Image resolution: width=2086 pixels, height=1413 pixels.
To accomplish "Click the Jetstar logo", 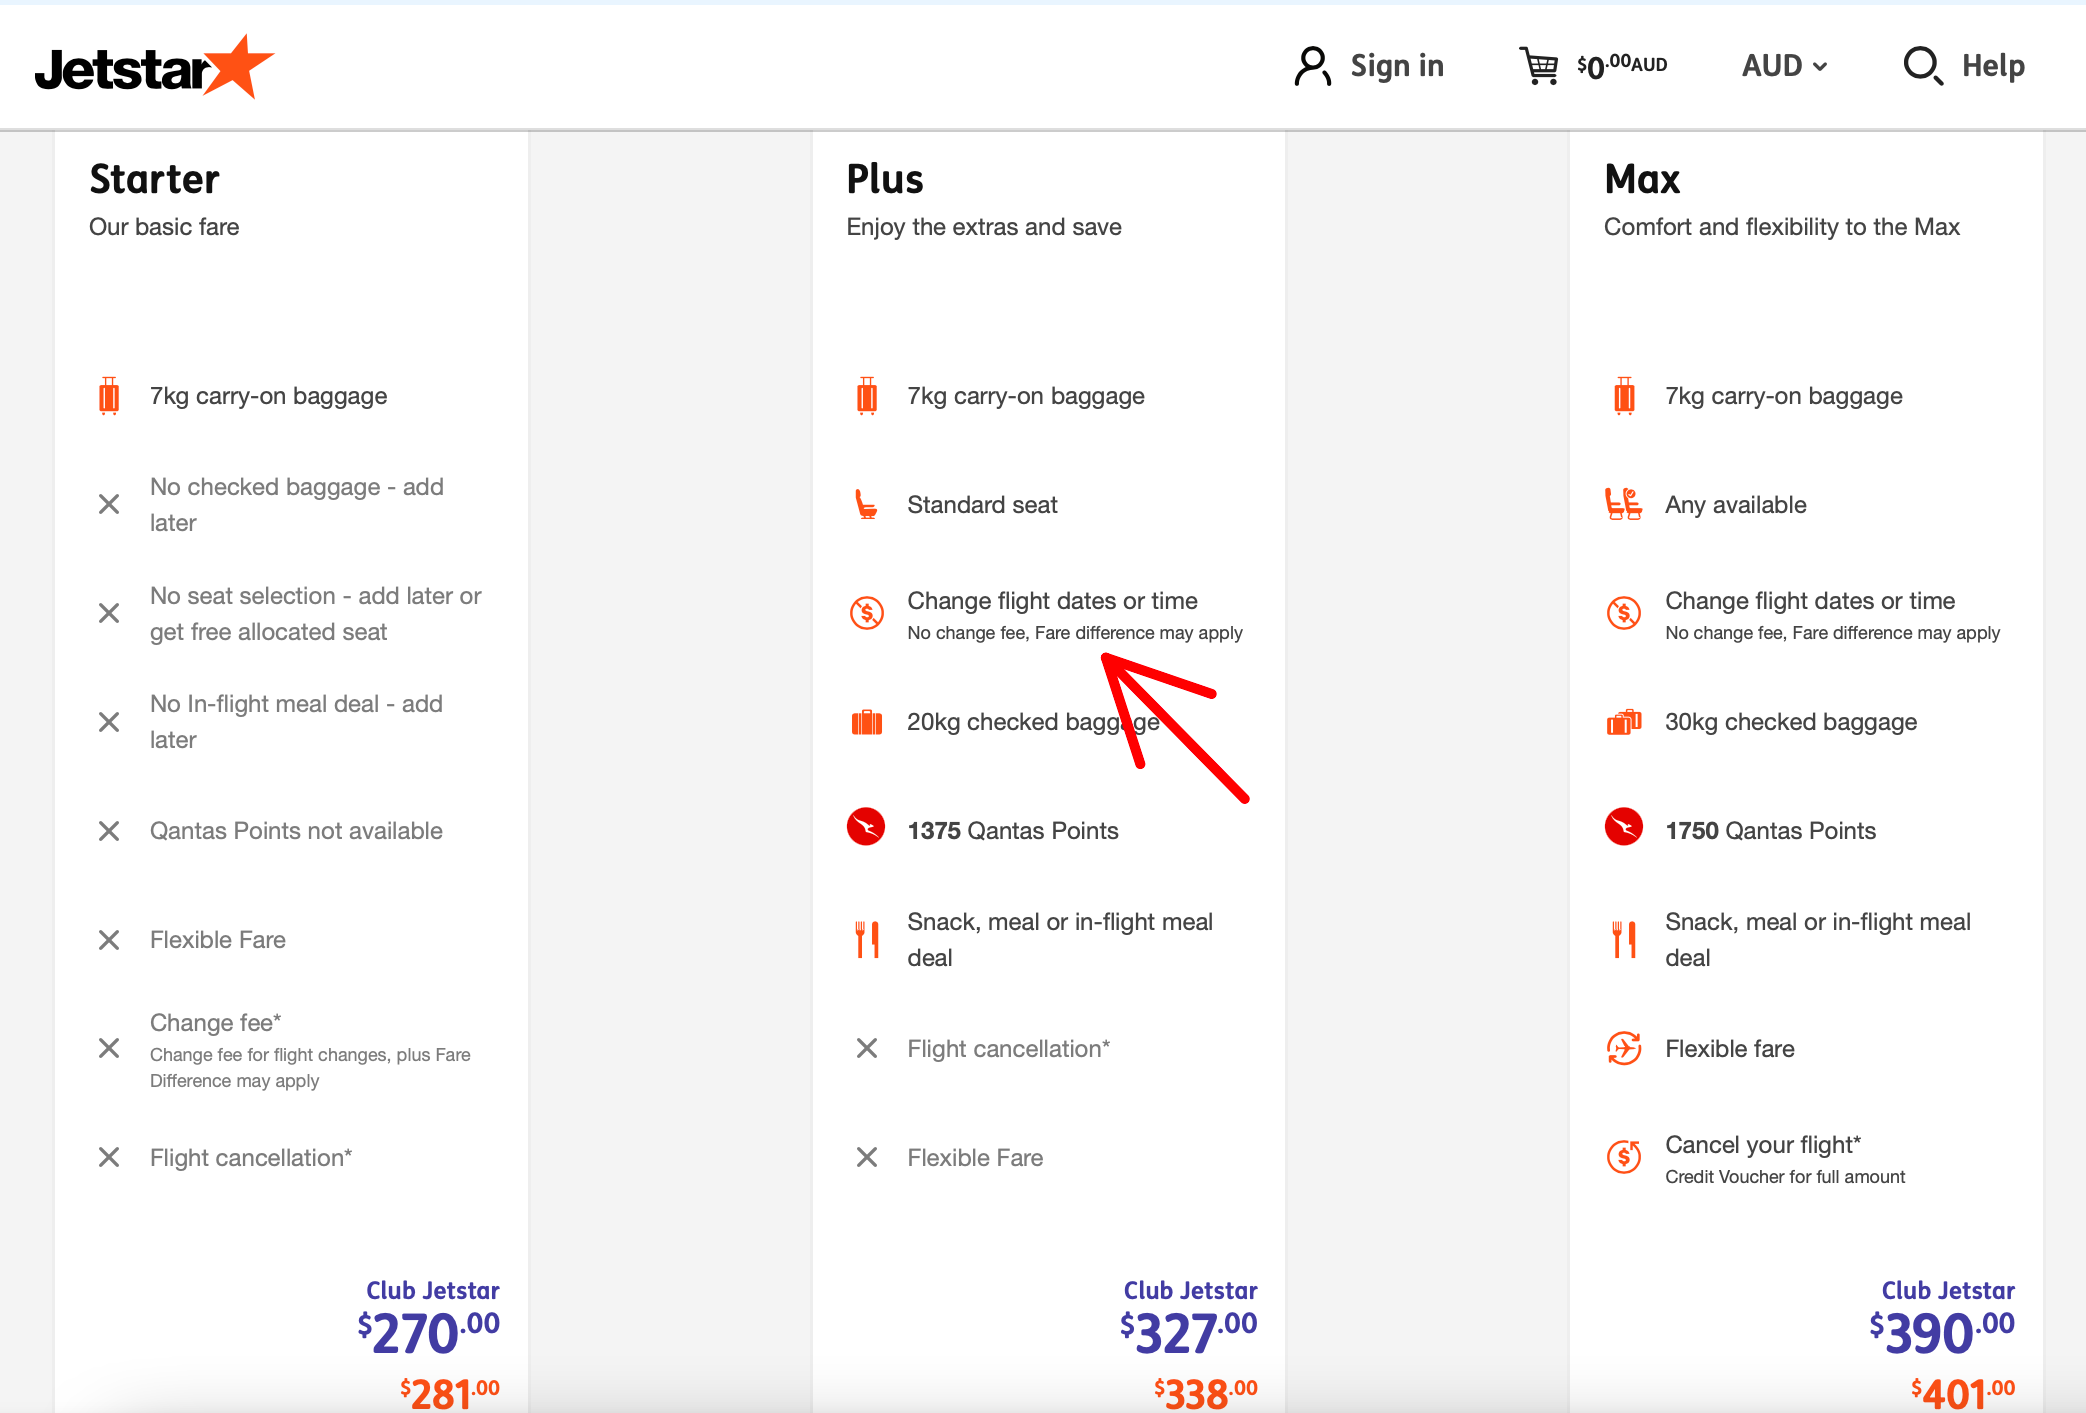I will 154,67.
